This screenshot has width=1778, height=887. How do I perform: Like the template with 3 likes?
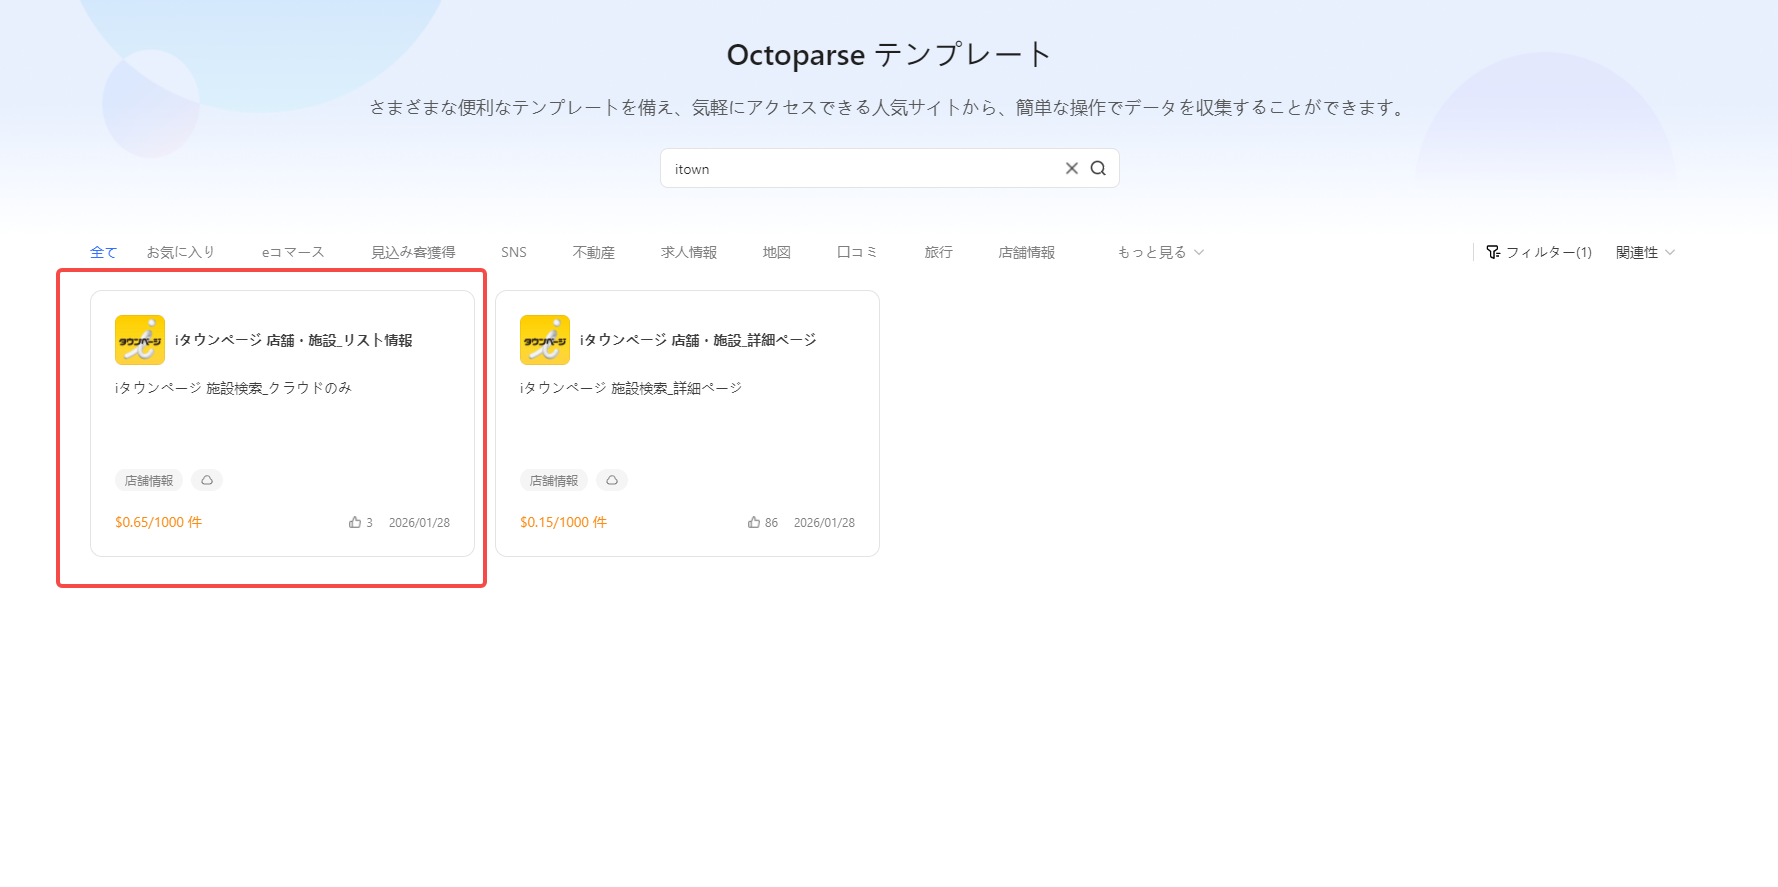click(355, 522)
